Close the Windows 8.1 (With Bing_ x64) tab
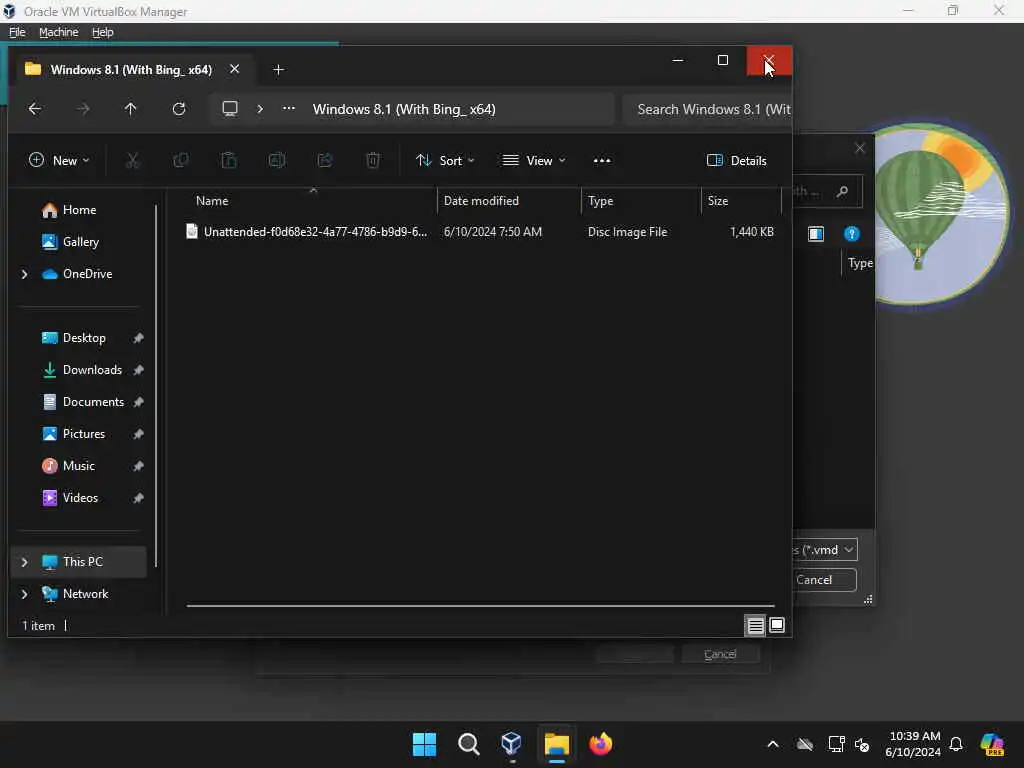Screen dimensions: 1024x768 point(234,69)
